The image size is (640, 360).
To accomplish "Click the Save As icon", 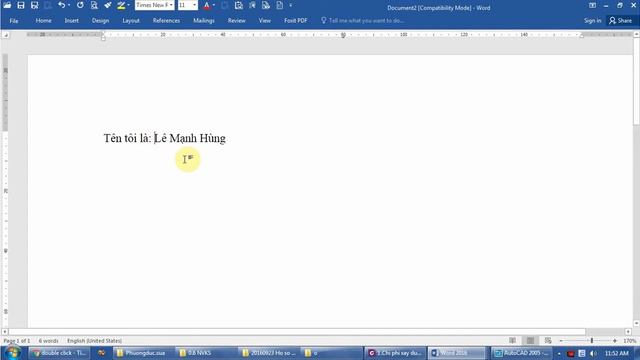I will point(34,5).
